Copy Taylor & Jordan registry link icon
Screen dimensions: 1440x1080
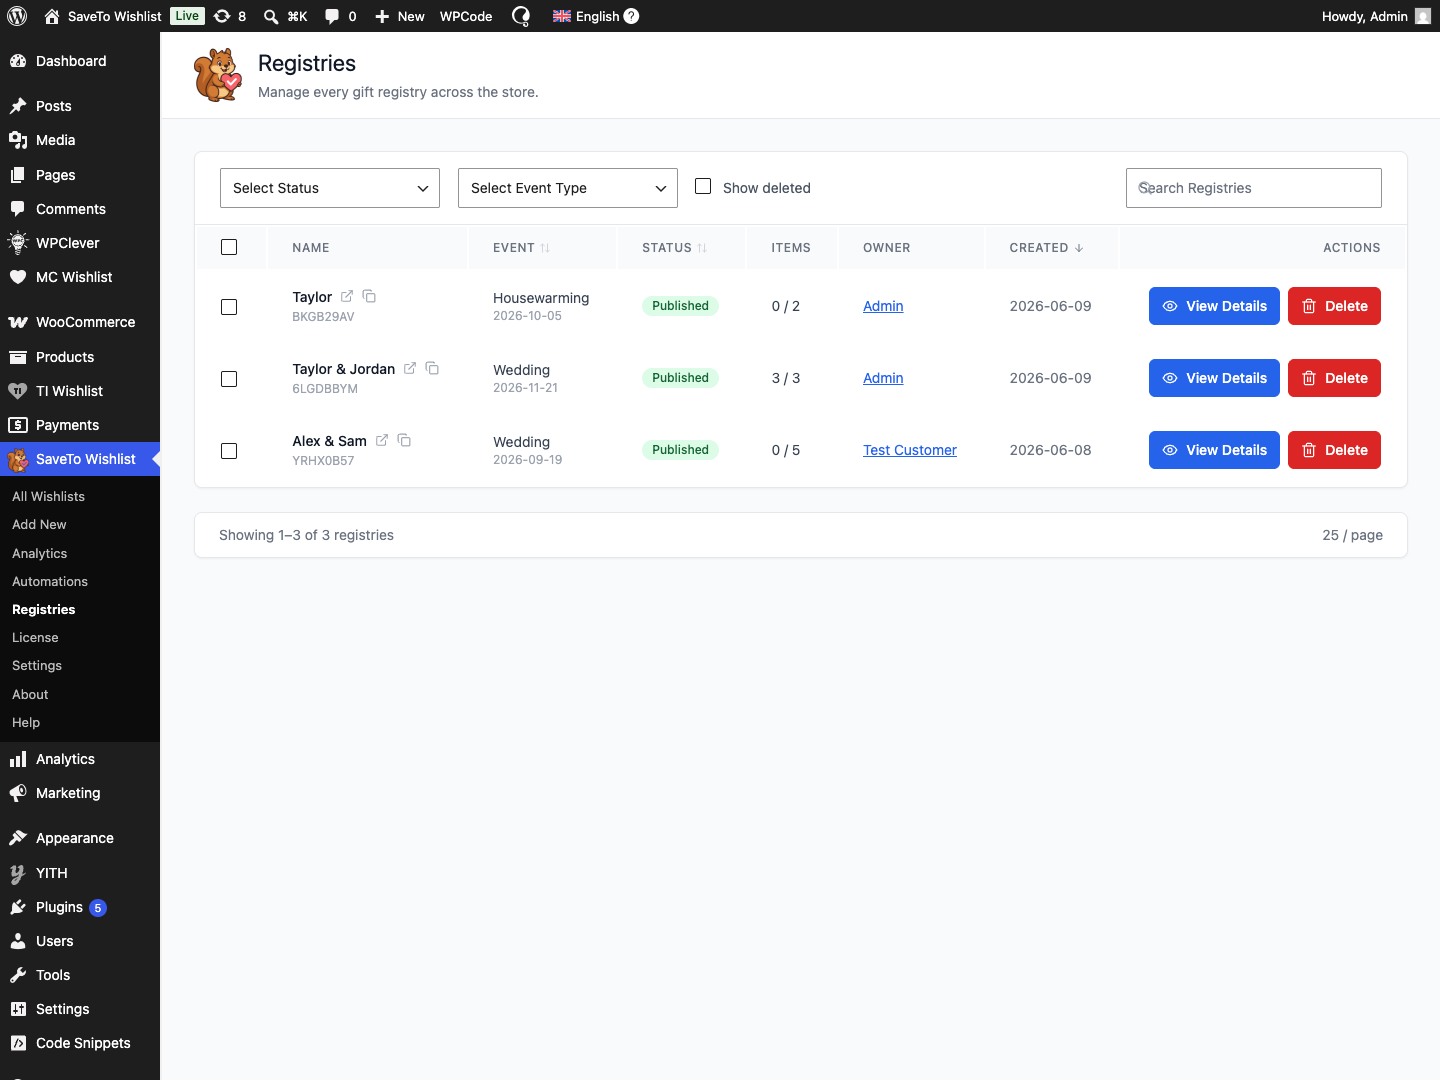432,368
